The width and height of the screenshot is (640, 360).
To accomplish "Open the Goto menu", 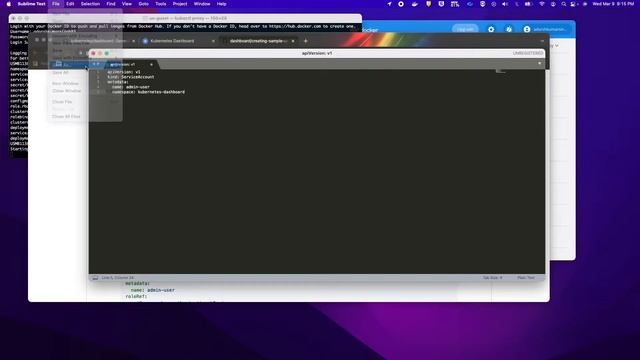I will [144, 4].
